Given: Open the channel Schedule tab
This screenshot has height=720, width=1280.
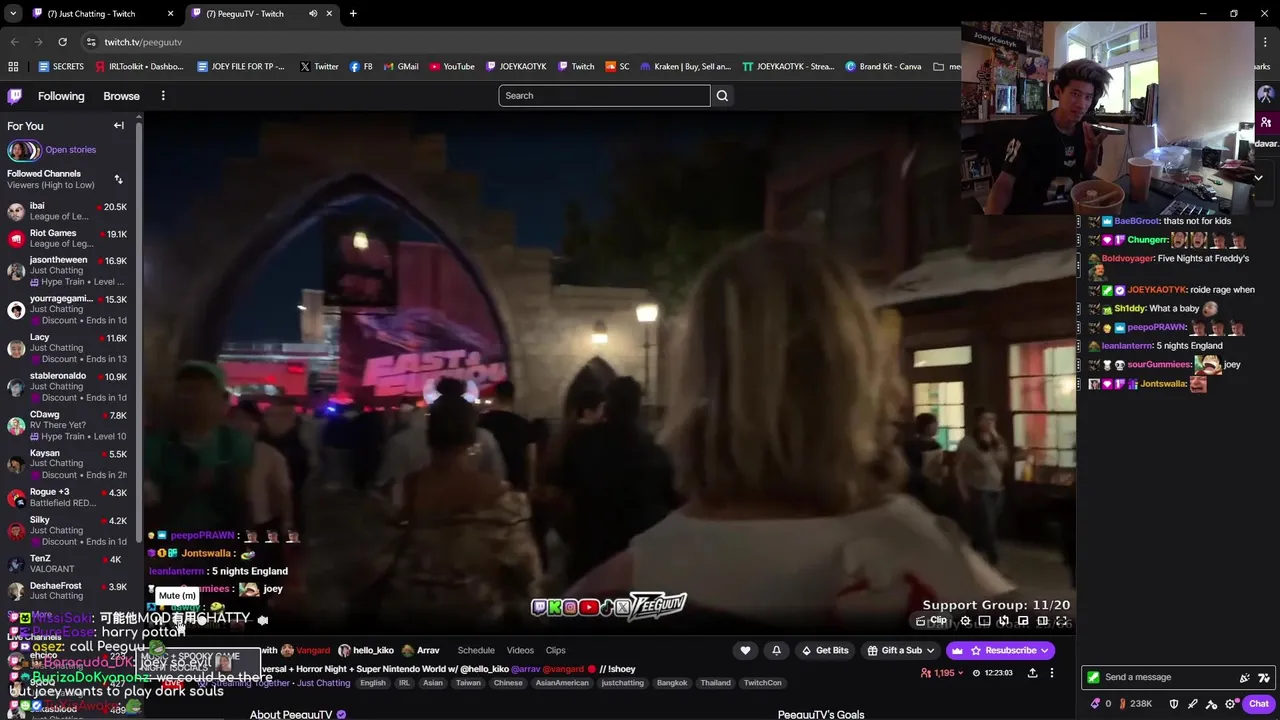Looking at the screenshot, I should [x=476, y=650].
